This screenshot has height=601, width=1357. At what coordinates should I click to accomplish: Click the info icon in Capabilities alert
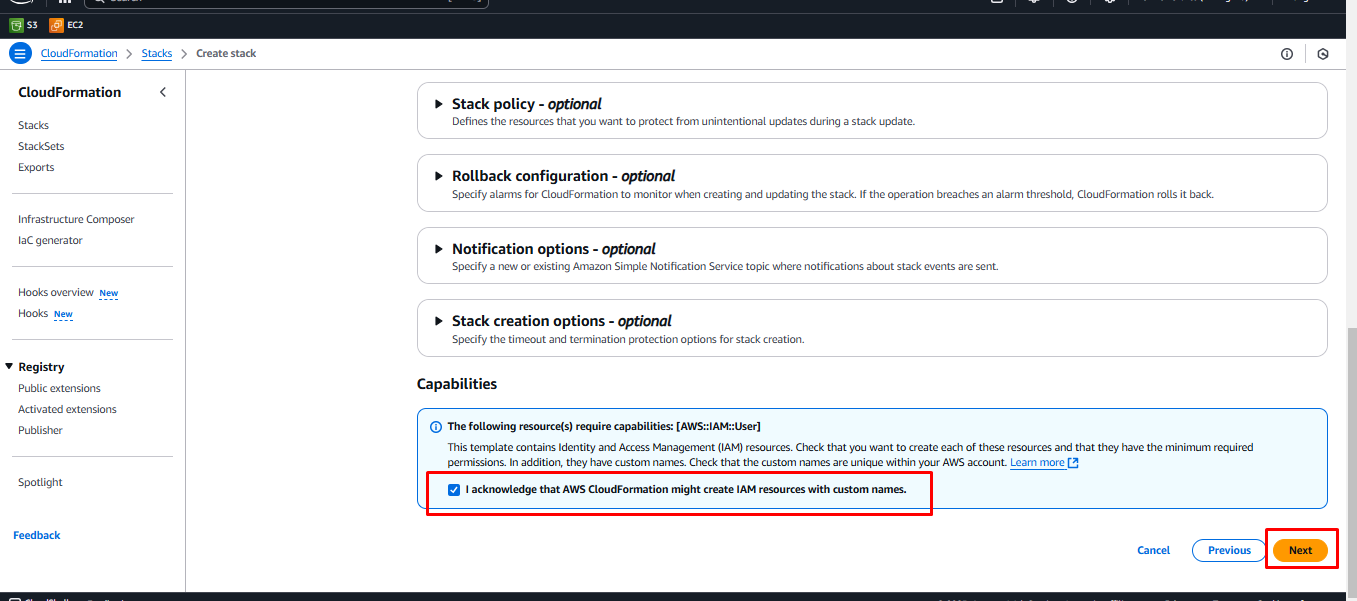coord(436,427)
